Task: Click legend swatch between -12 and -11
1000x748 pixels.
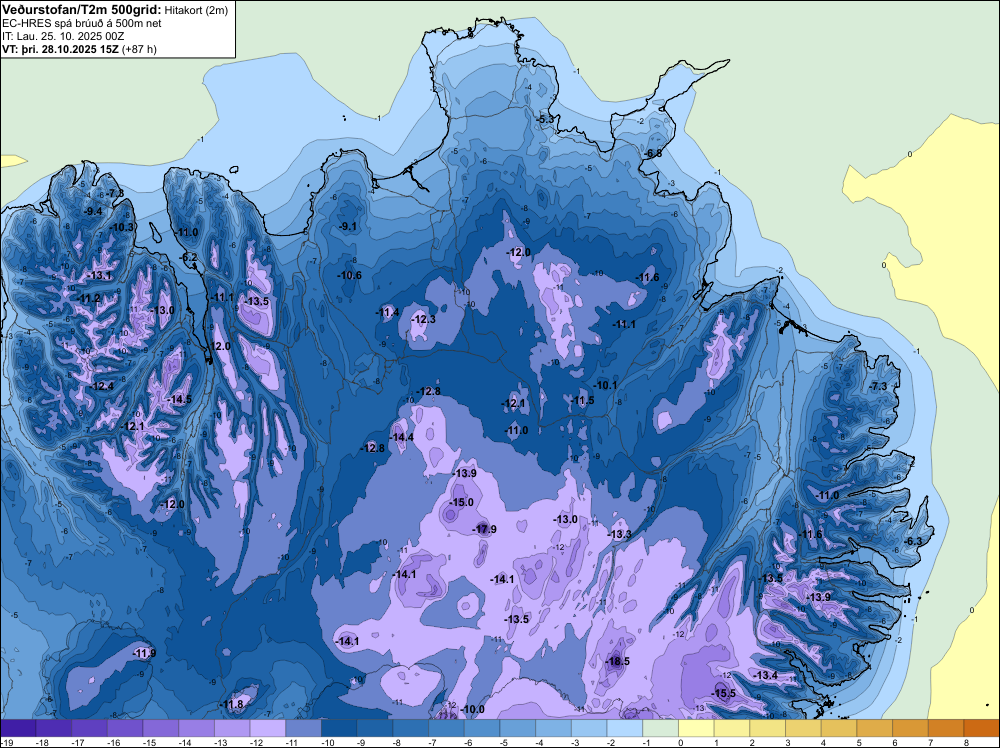Action: pyautogui.click(x=268, y=728)
